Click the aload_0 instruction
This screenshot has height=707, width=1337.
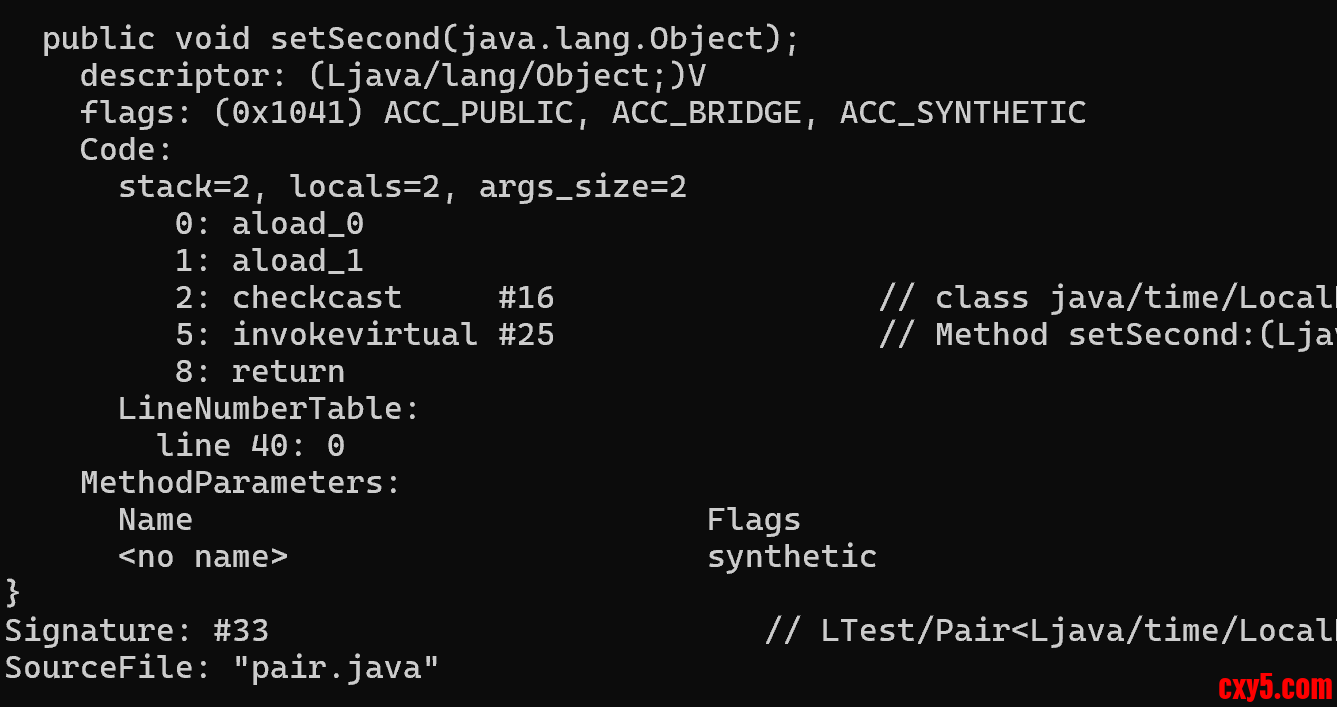tap(297, 224)
